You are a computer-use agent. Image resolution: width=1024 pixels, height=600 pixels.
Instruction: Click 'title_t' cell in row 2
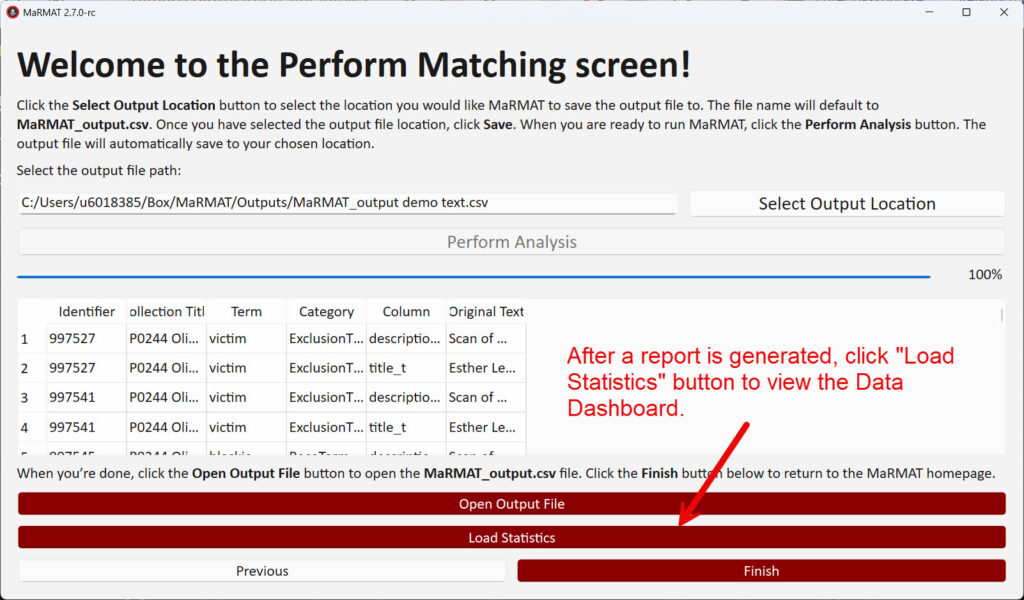[406, 368]
